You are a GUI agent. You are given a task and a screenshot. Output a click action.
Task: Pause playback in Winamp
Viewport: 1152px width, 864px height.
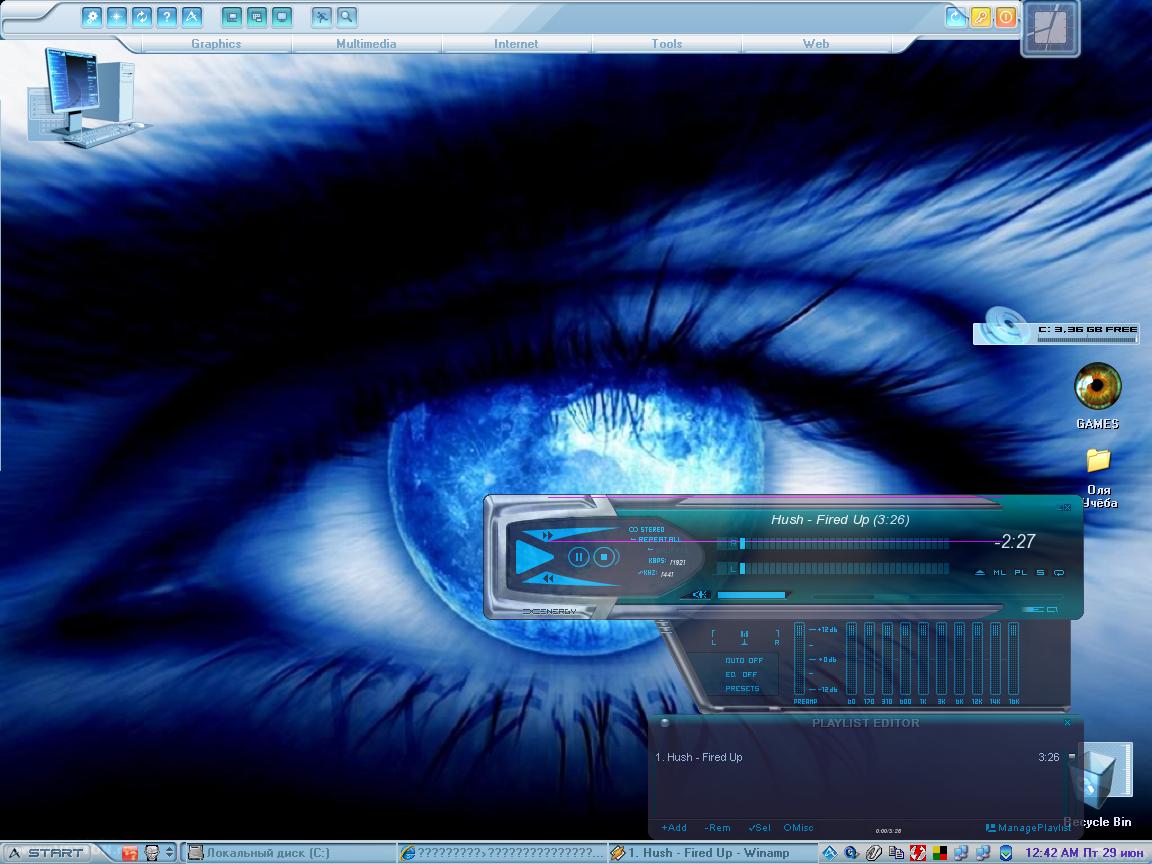578,557
